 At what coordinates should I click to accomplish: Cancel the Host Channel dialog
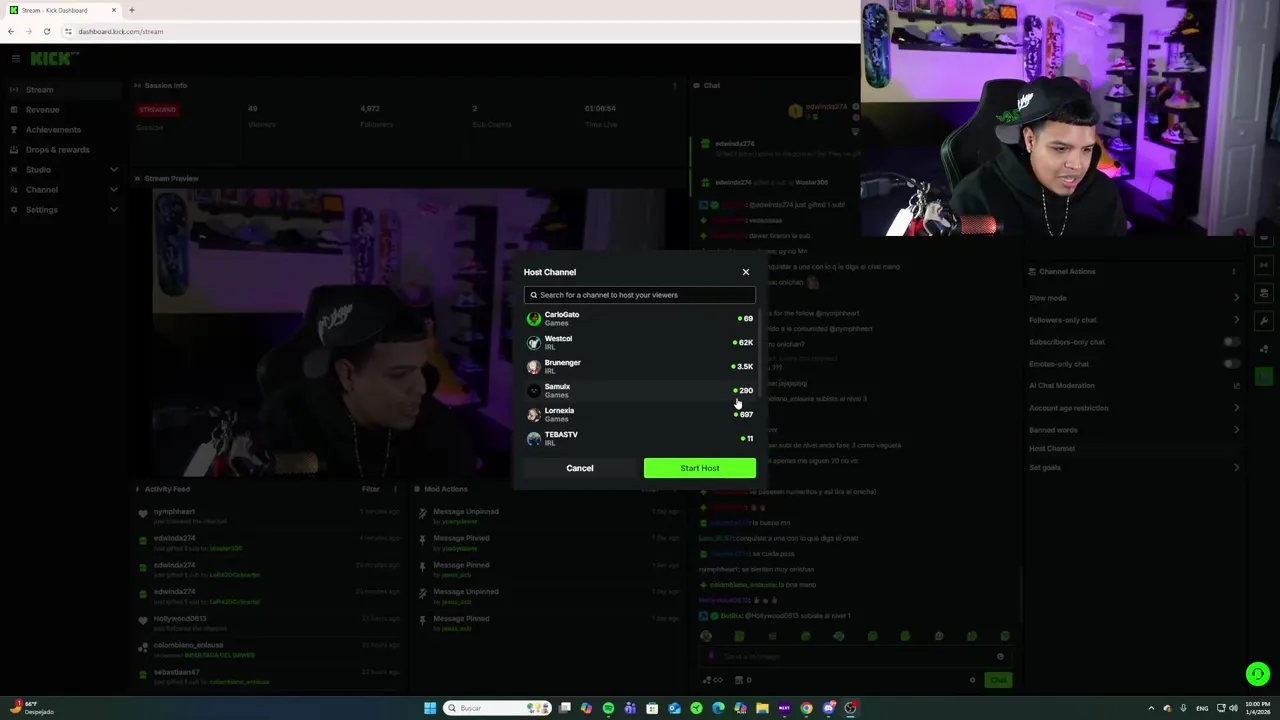[x=580, y=468]
